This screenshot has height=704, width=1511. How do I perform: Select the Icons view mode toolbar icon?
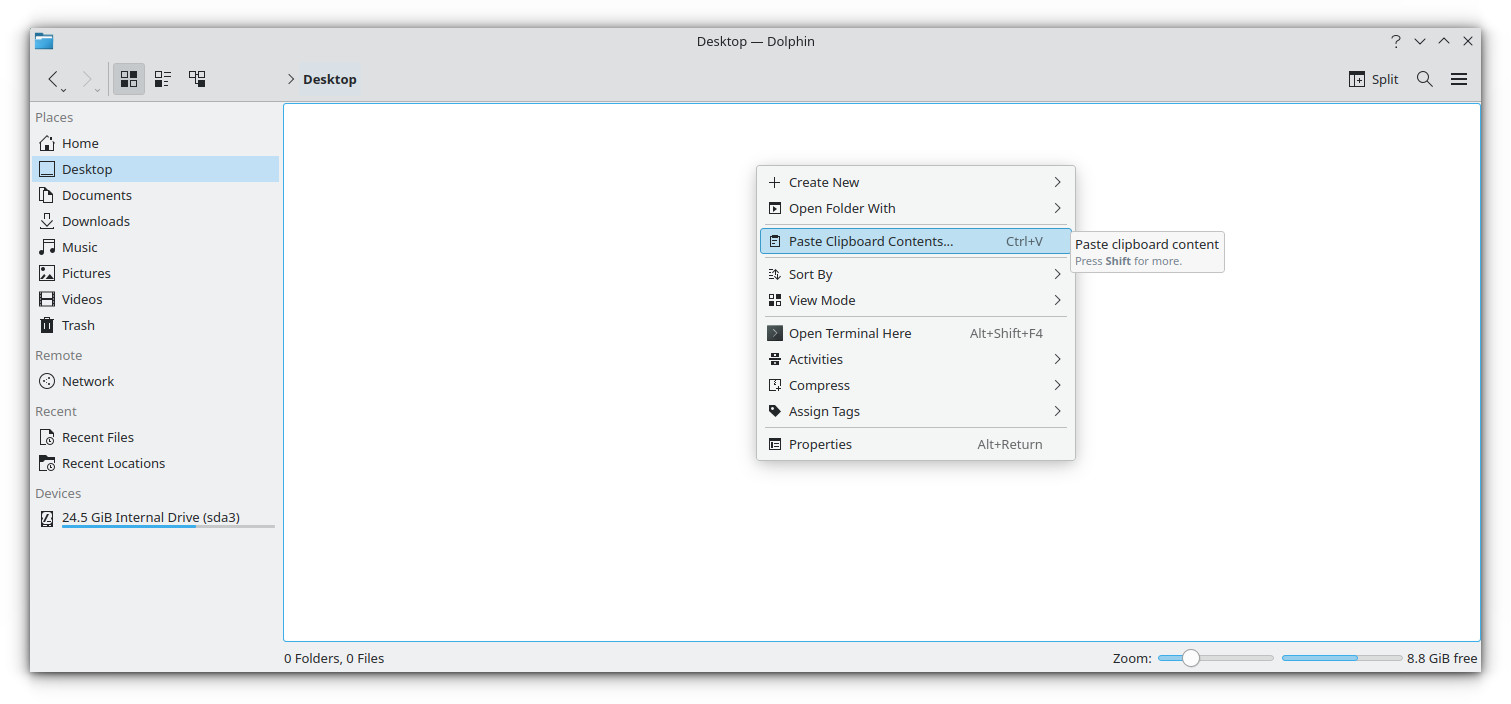tap(128, 79)
